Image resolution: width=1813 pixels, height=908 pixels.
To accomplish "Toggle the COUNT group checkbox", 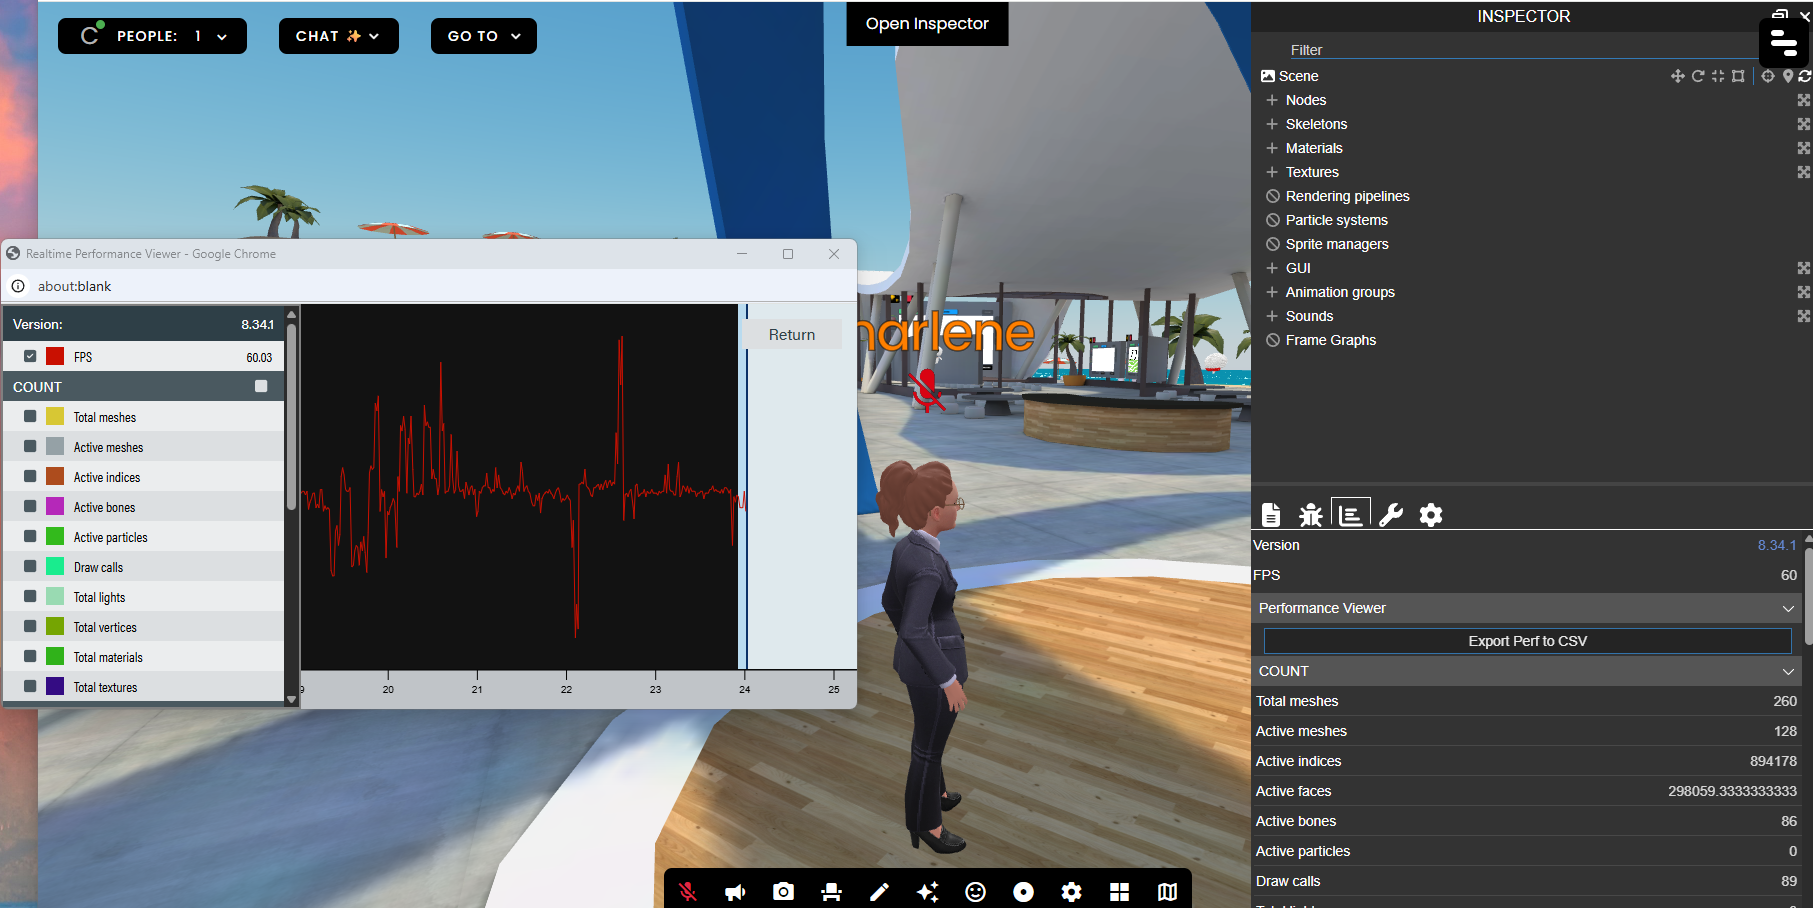I will [x=261, y=386].
